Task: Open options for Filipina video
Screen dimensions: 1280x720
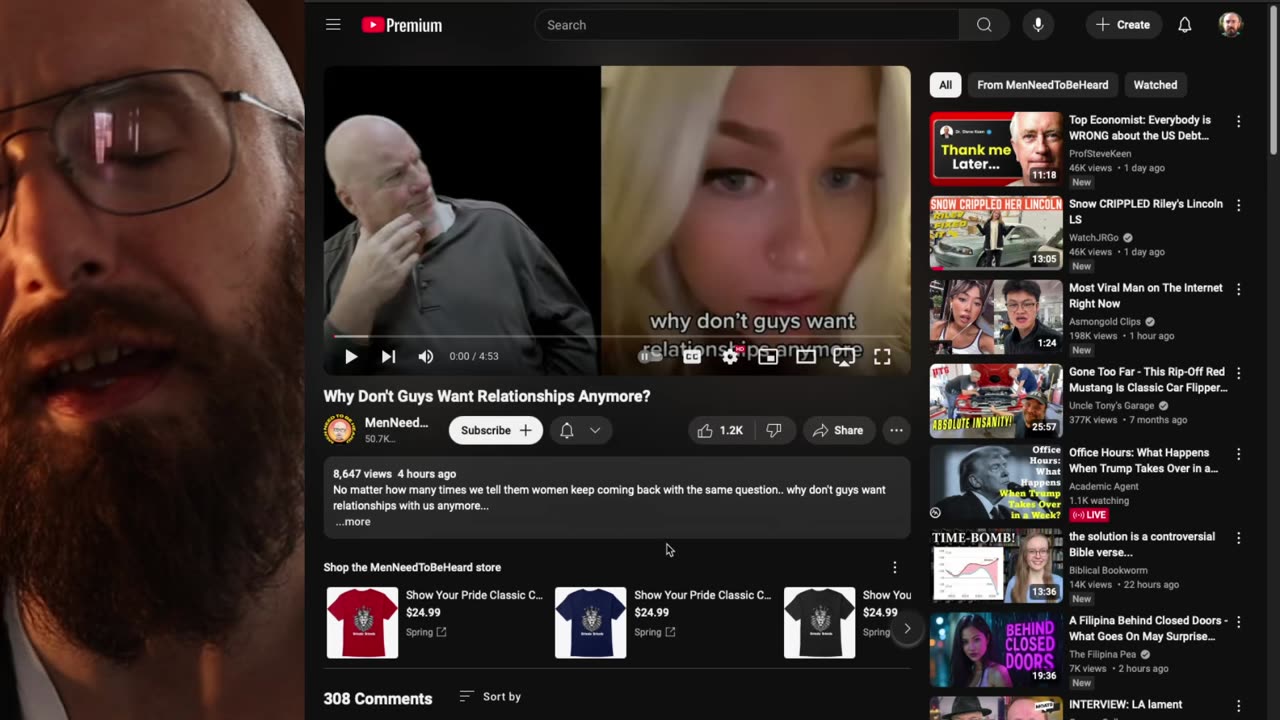Action: pos(1238,622)
